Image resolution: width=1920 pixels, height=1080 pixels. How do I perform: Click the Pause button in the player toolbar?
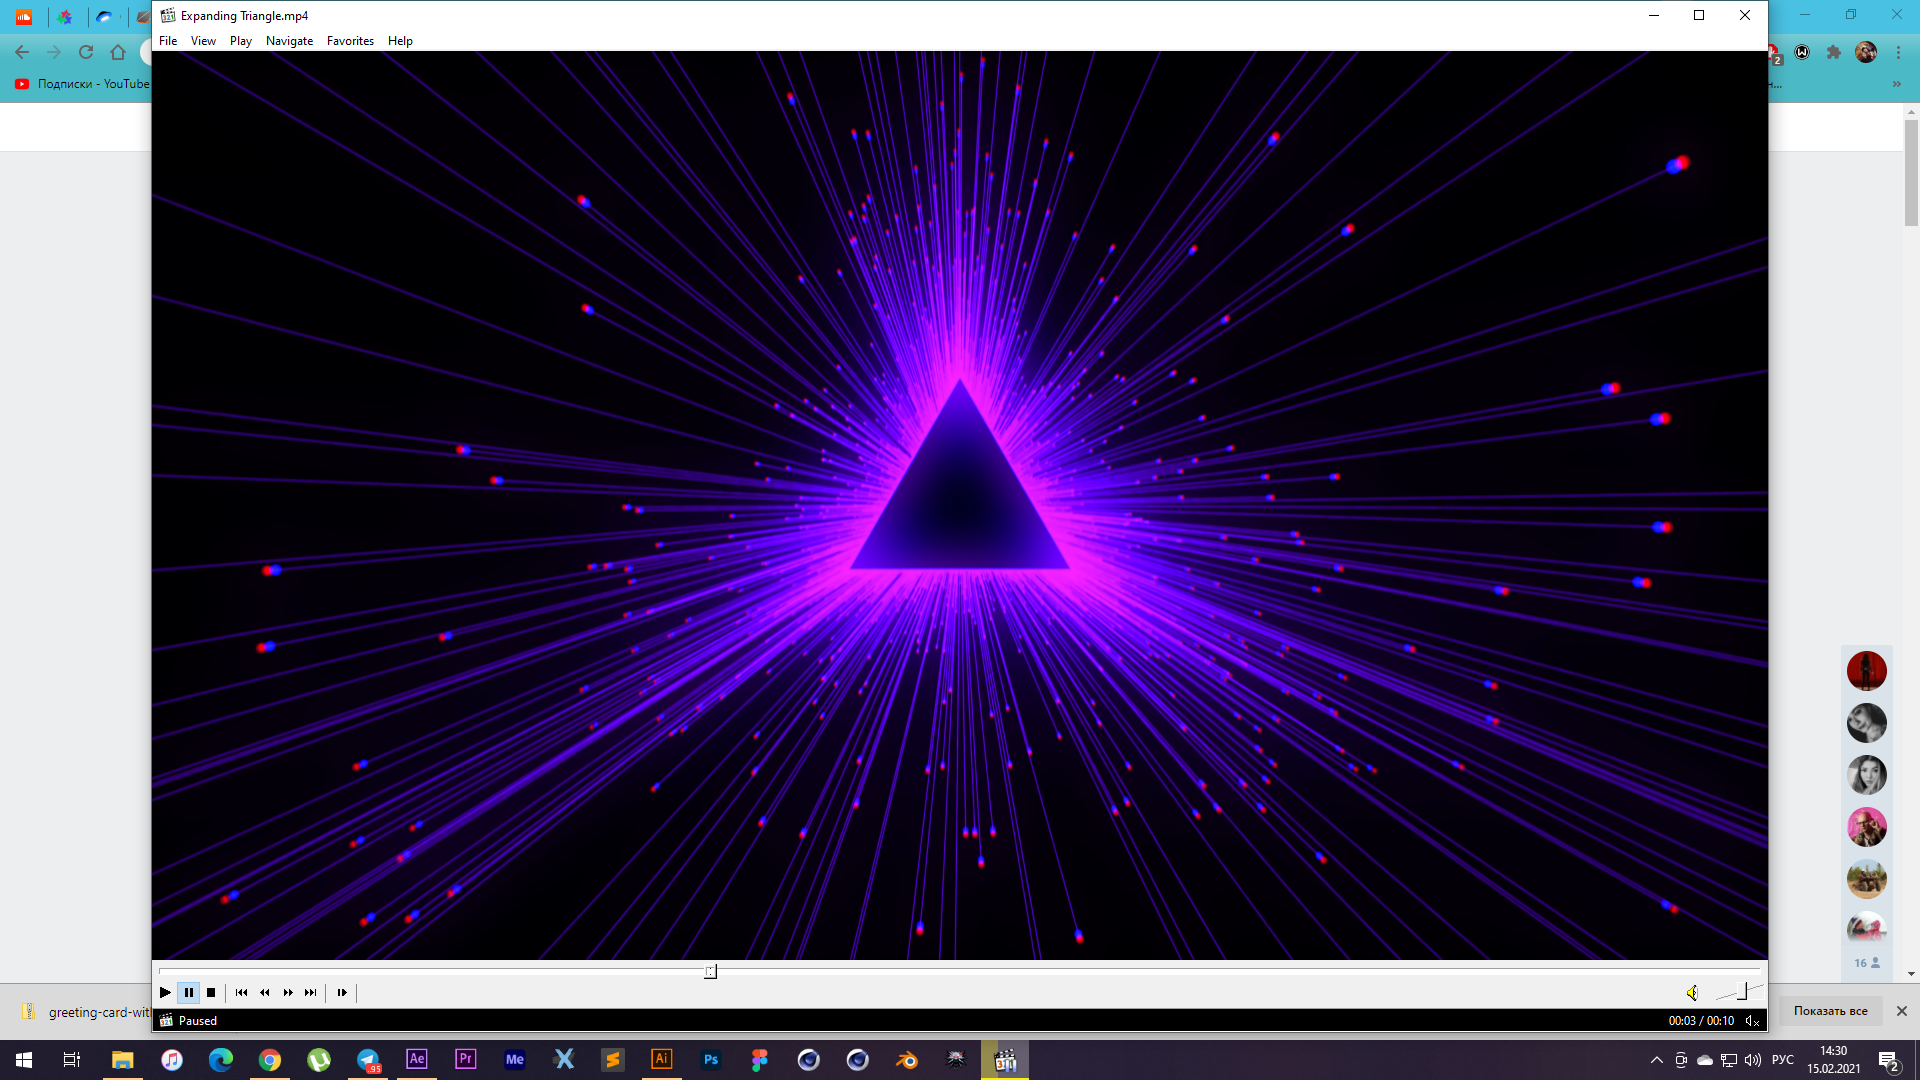pos(188,993)
